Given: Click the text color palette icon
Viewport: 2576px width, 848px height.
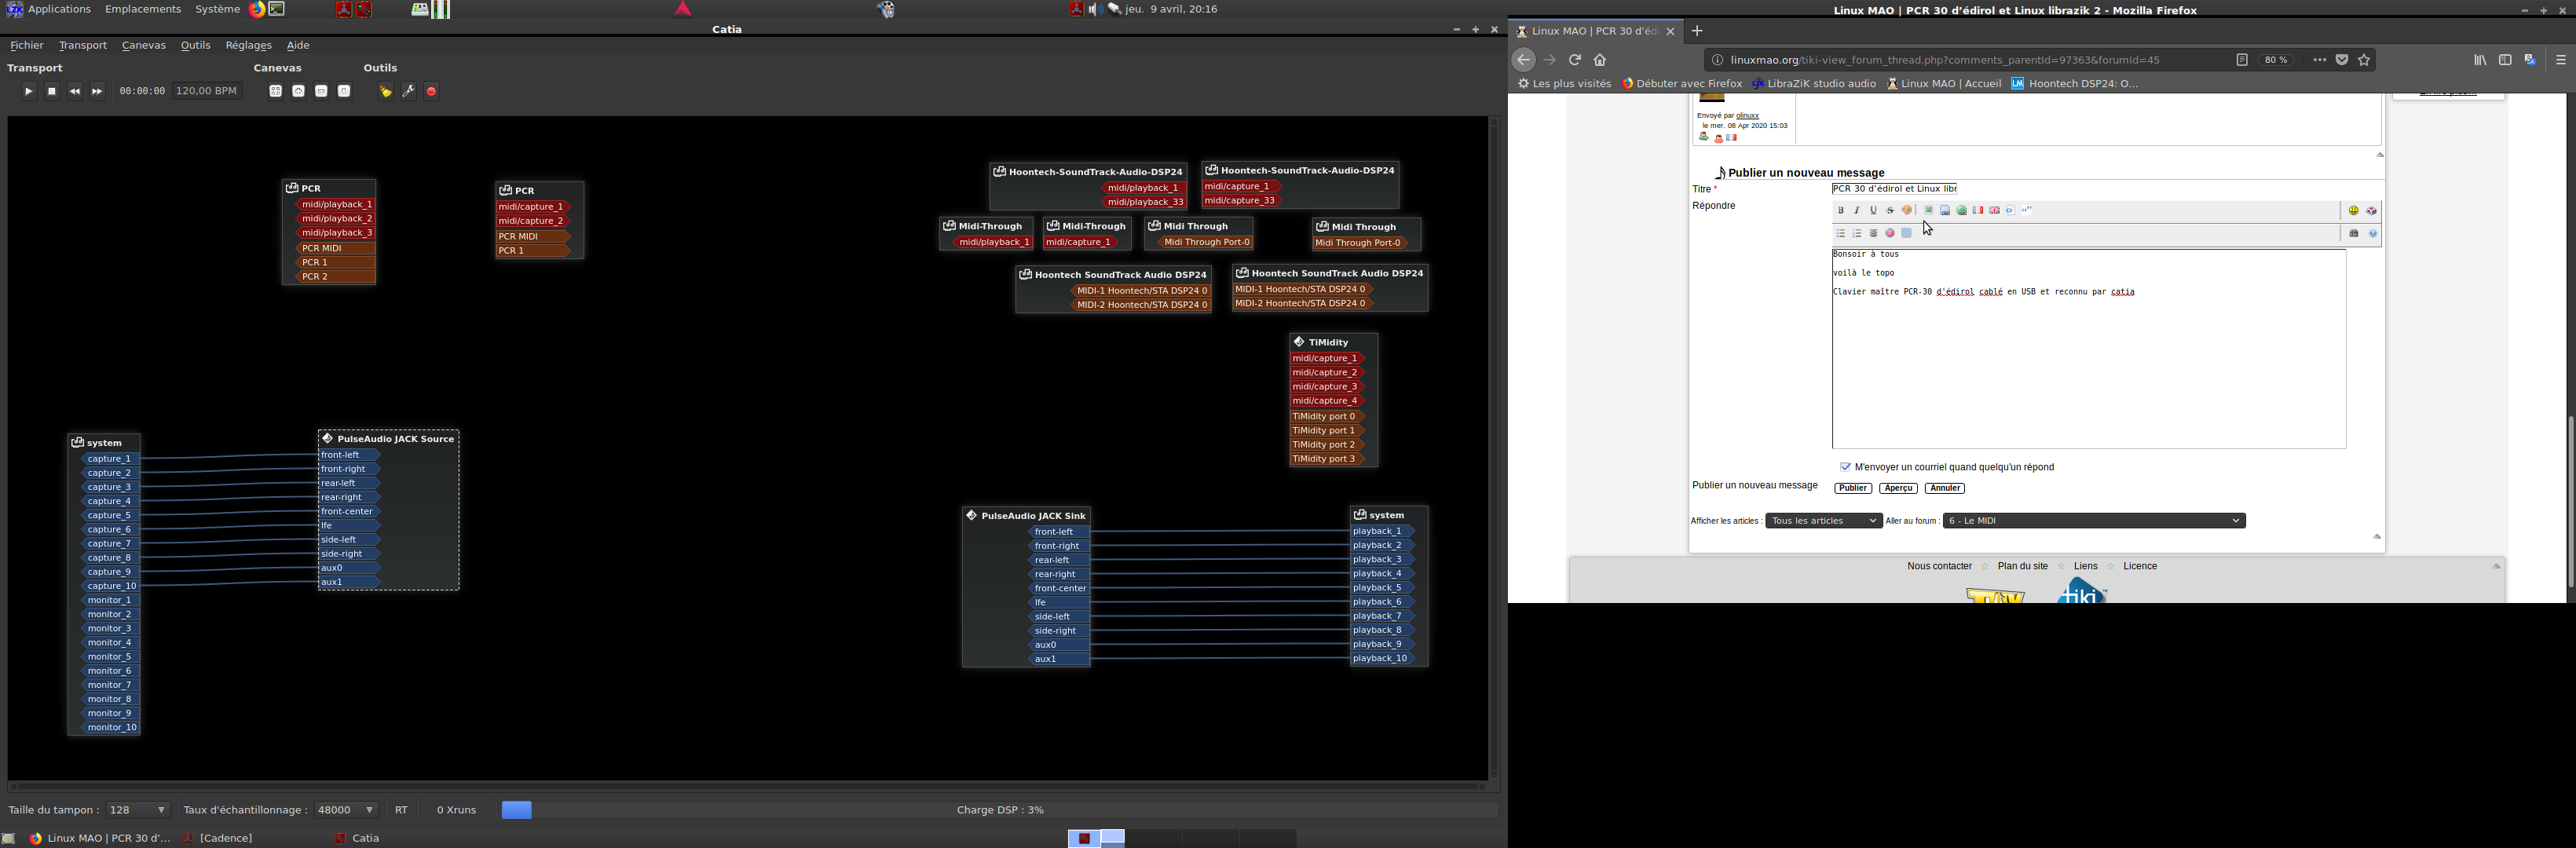Looking at the screenshot, I should click(x=1906, y=211).
